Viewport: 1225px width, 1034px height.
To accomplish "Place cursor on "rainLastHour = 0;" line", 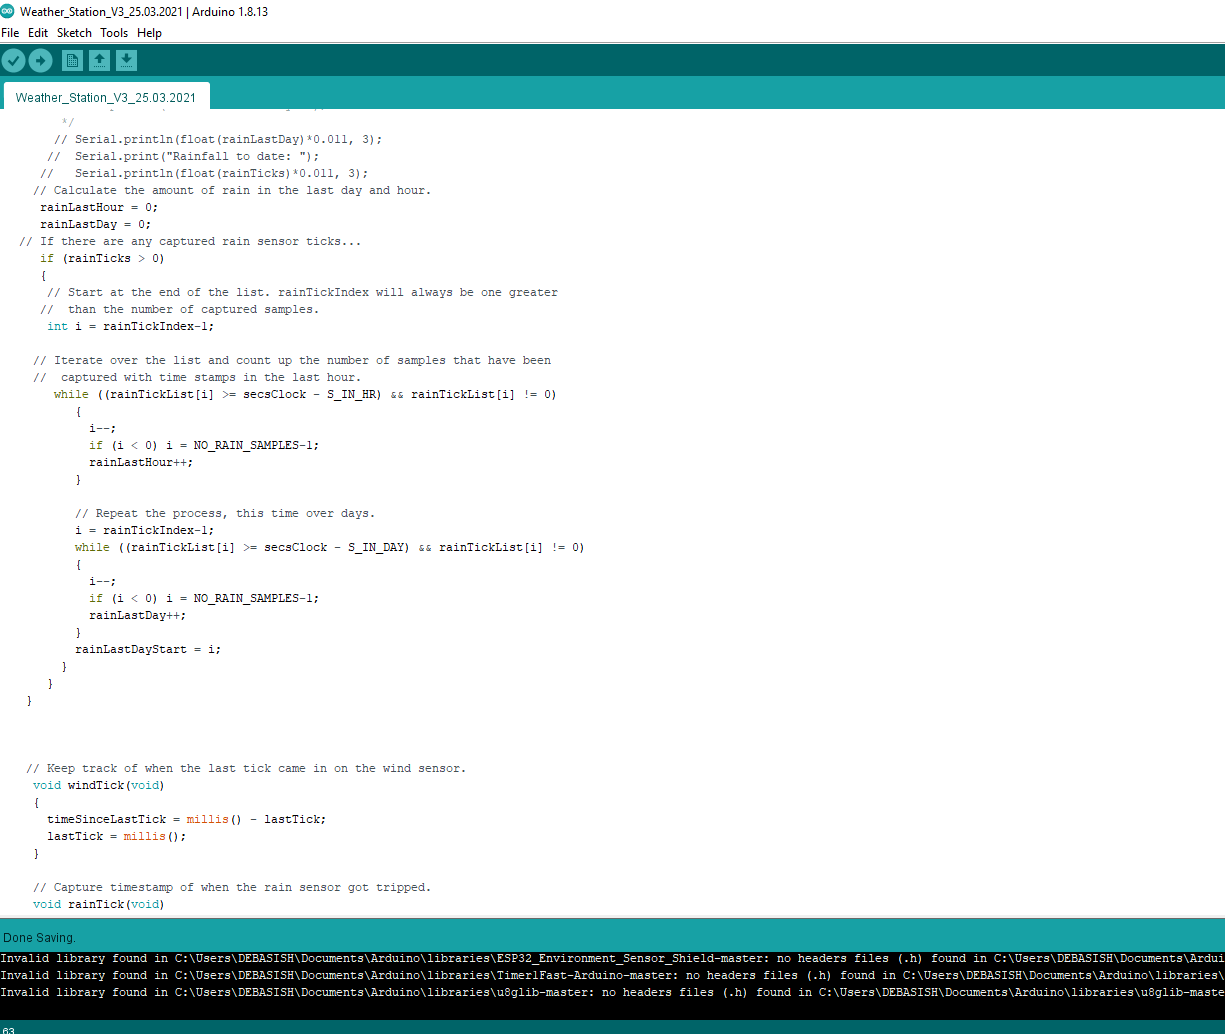I will coord(99,207).
